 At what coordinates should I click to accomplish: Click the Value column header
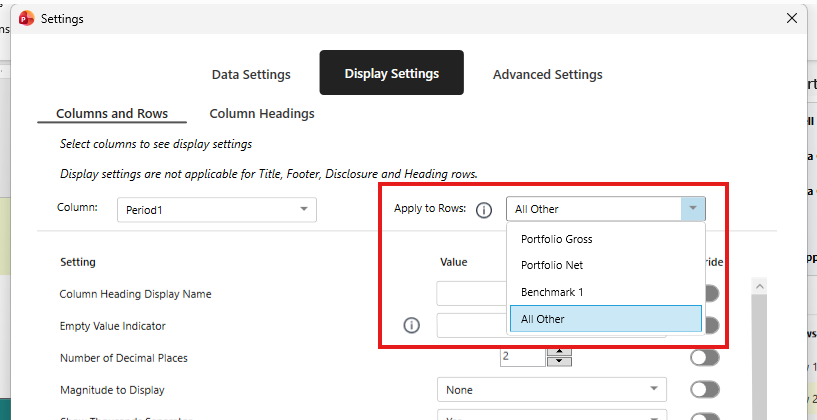[x=453, y=262]
